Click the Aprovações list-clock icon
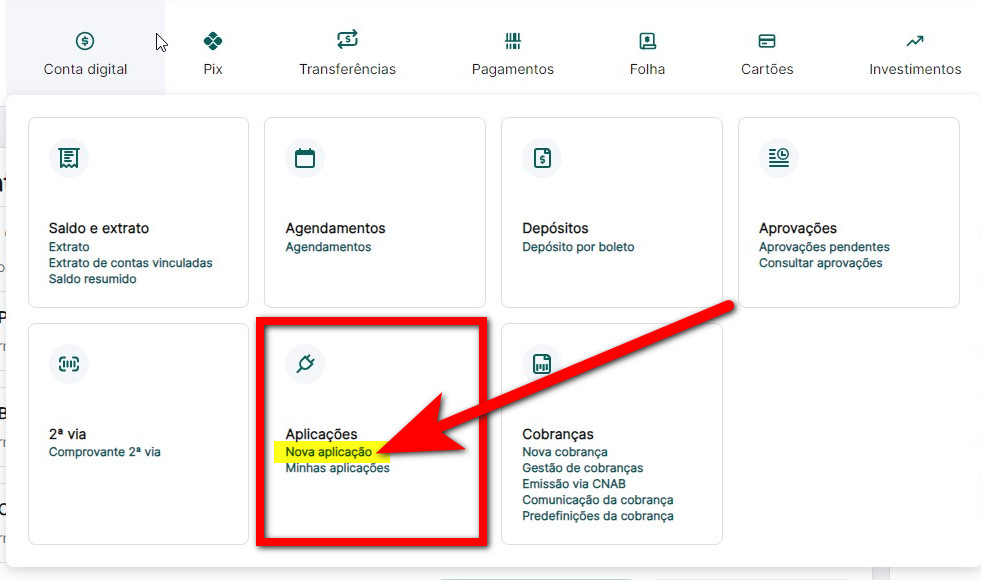The image size is (981, 580). click(778, 157)
